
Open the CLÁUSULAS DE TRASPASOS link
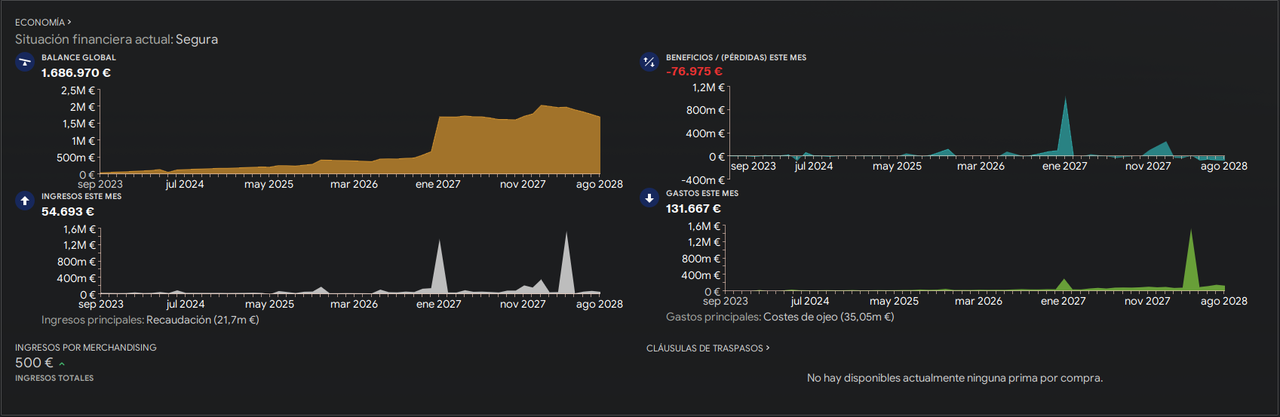[x=708, y=348]
